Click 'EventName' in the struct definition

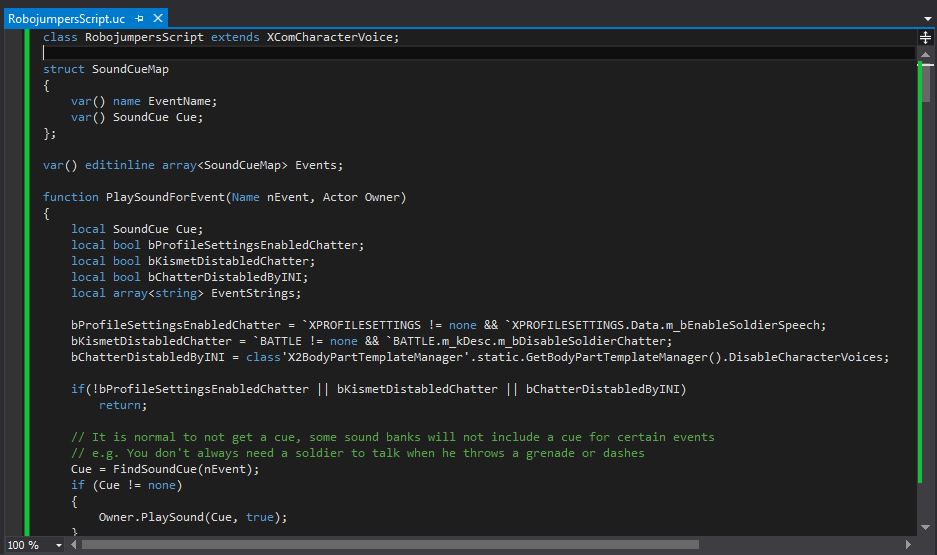(x=179, y=101)
